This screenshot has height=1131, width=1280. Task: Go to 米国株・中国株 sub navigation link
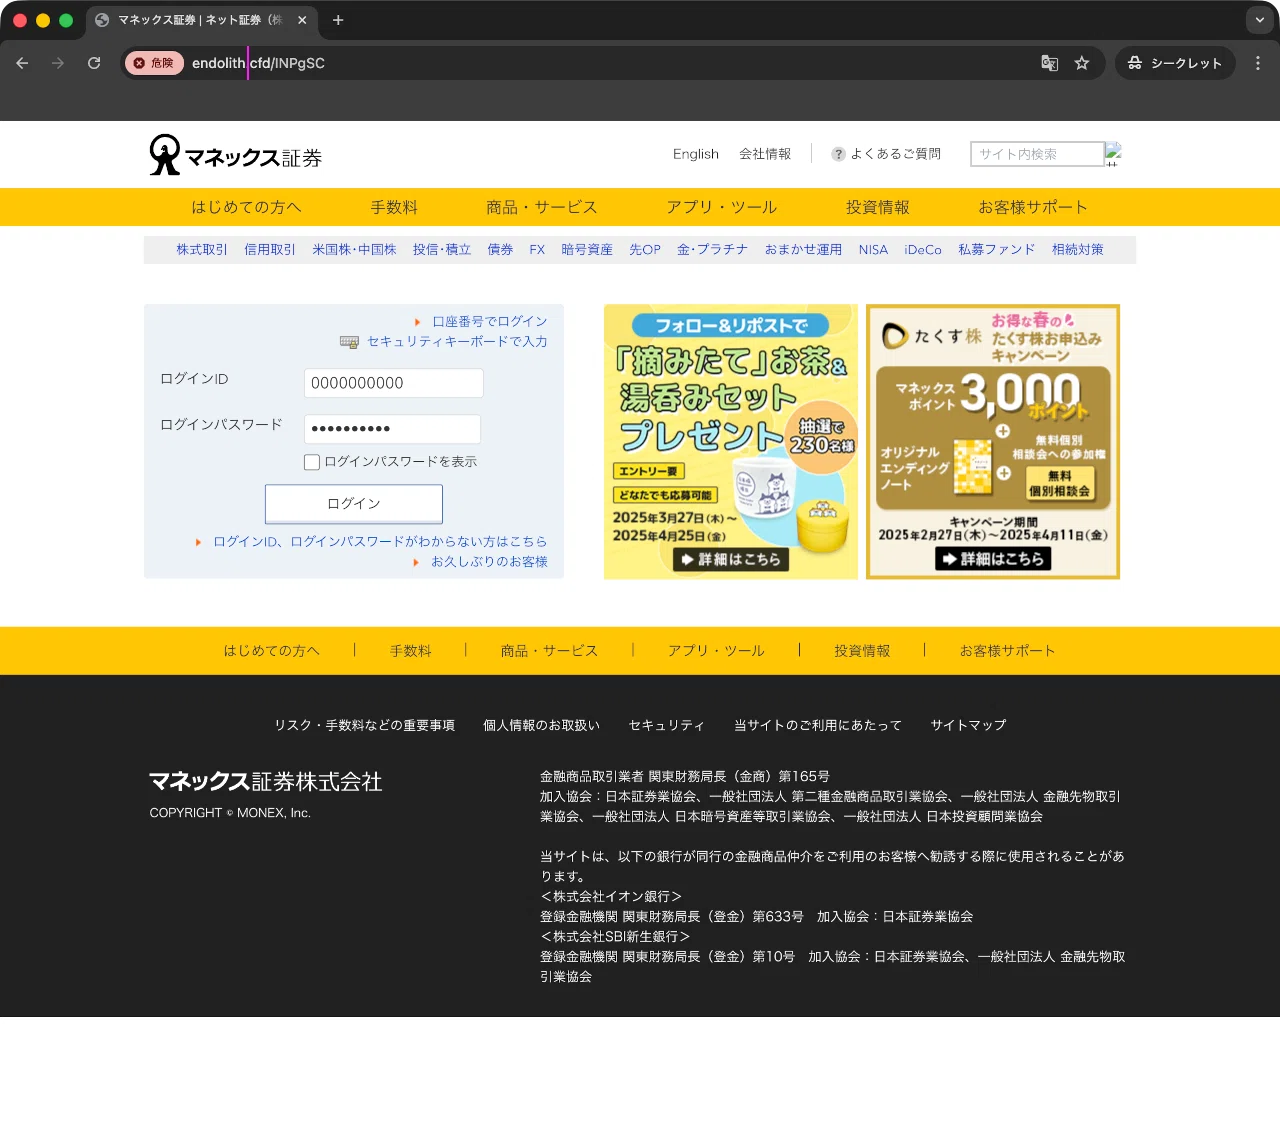(x=354, y=250)
